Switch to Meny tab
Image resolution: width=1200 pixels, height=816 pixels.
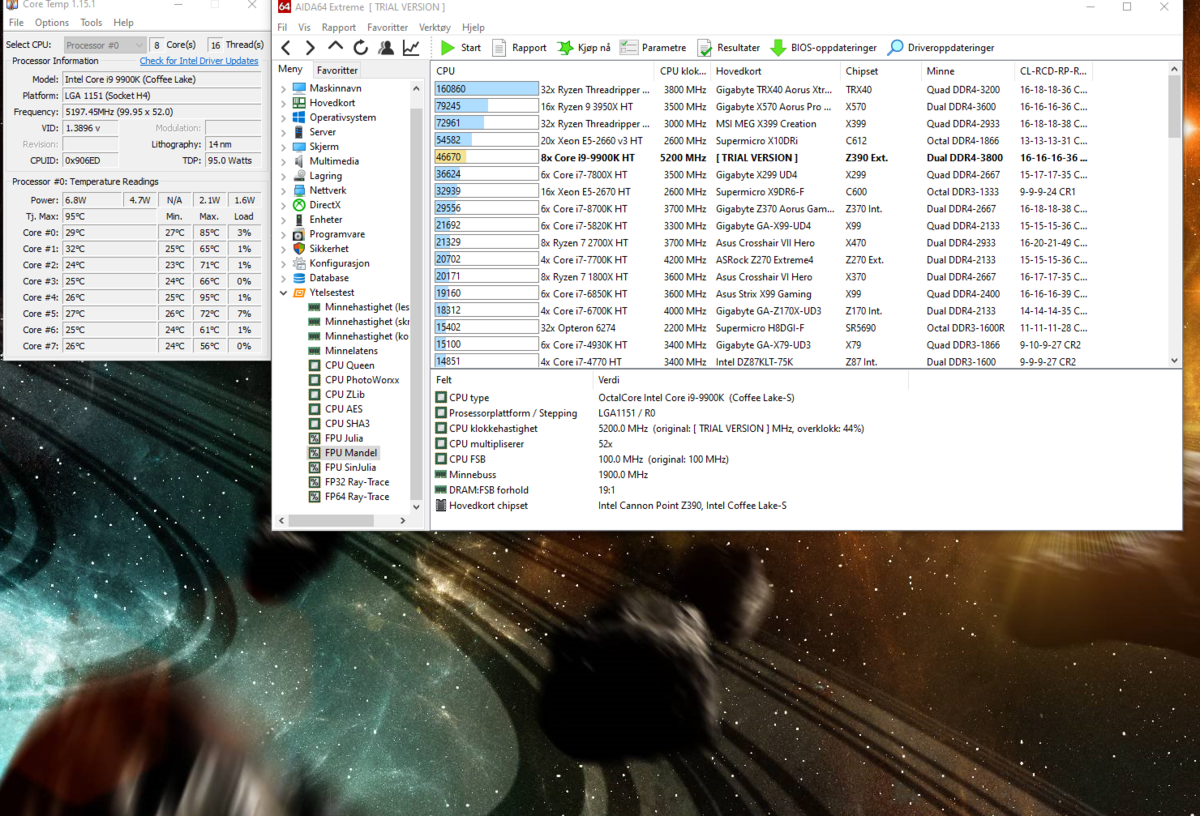click(x=290, y=70)
